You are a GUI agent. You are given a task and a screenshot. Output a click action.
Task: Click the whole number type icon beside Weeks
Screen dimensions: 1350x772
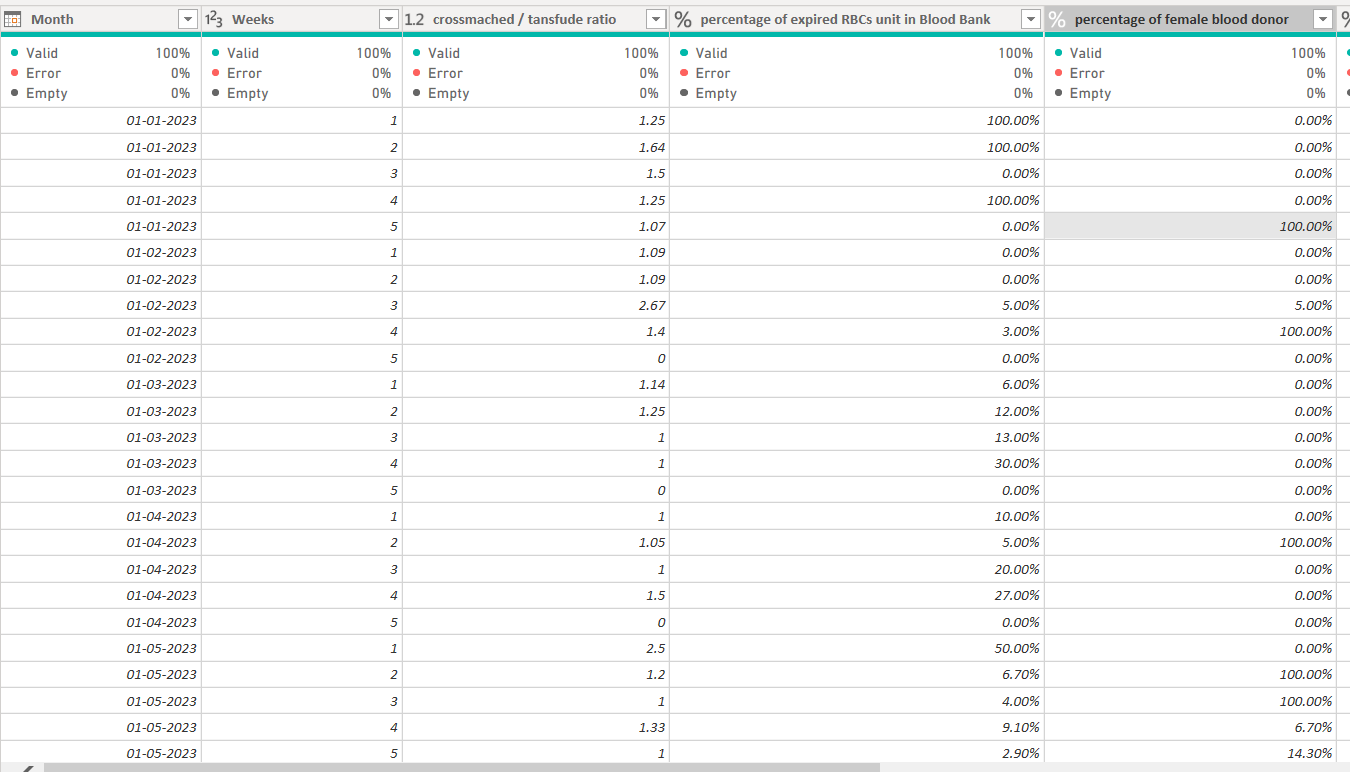(x=213, y=19)
